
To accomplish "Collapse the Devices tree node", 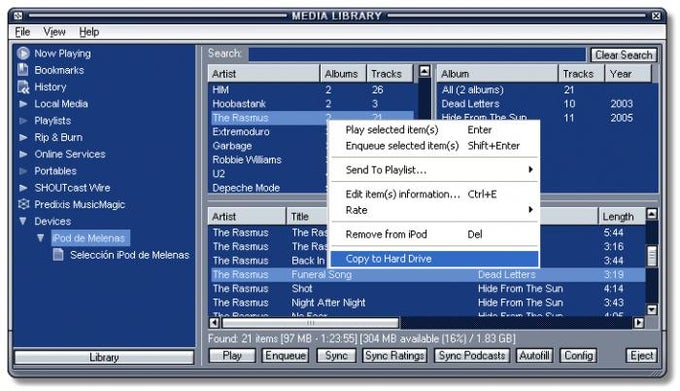I will tap(23, 221).
